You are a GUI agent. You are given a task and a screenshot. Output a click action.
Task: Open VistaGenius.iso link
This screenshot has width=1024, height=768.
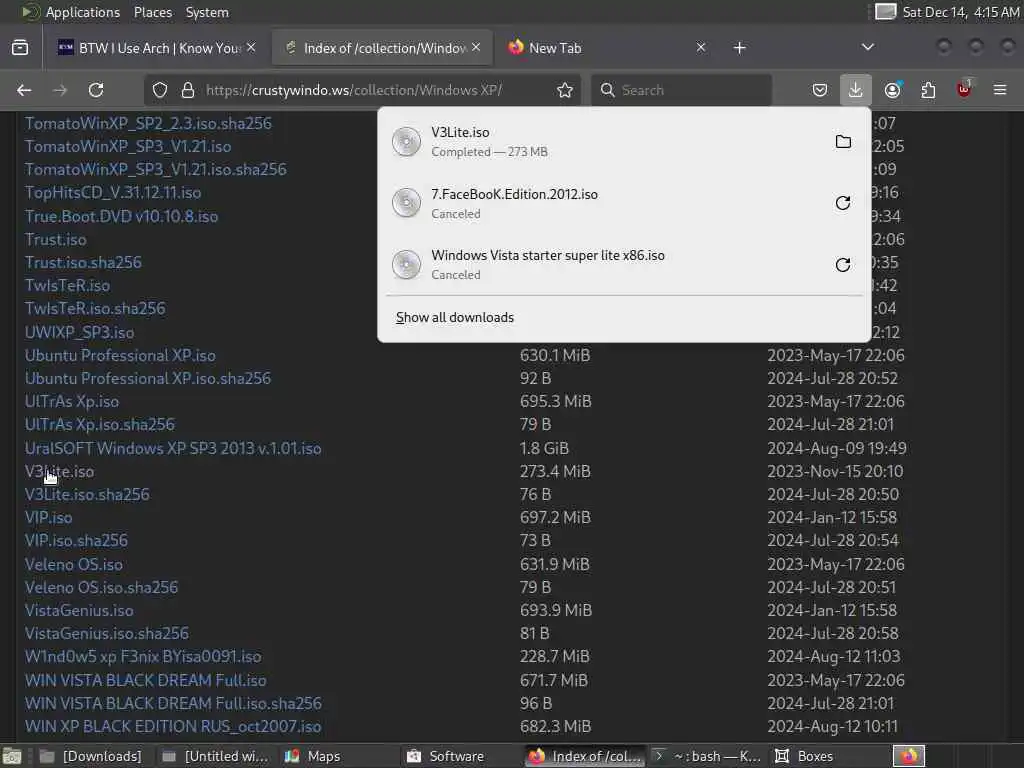point(79,611)
